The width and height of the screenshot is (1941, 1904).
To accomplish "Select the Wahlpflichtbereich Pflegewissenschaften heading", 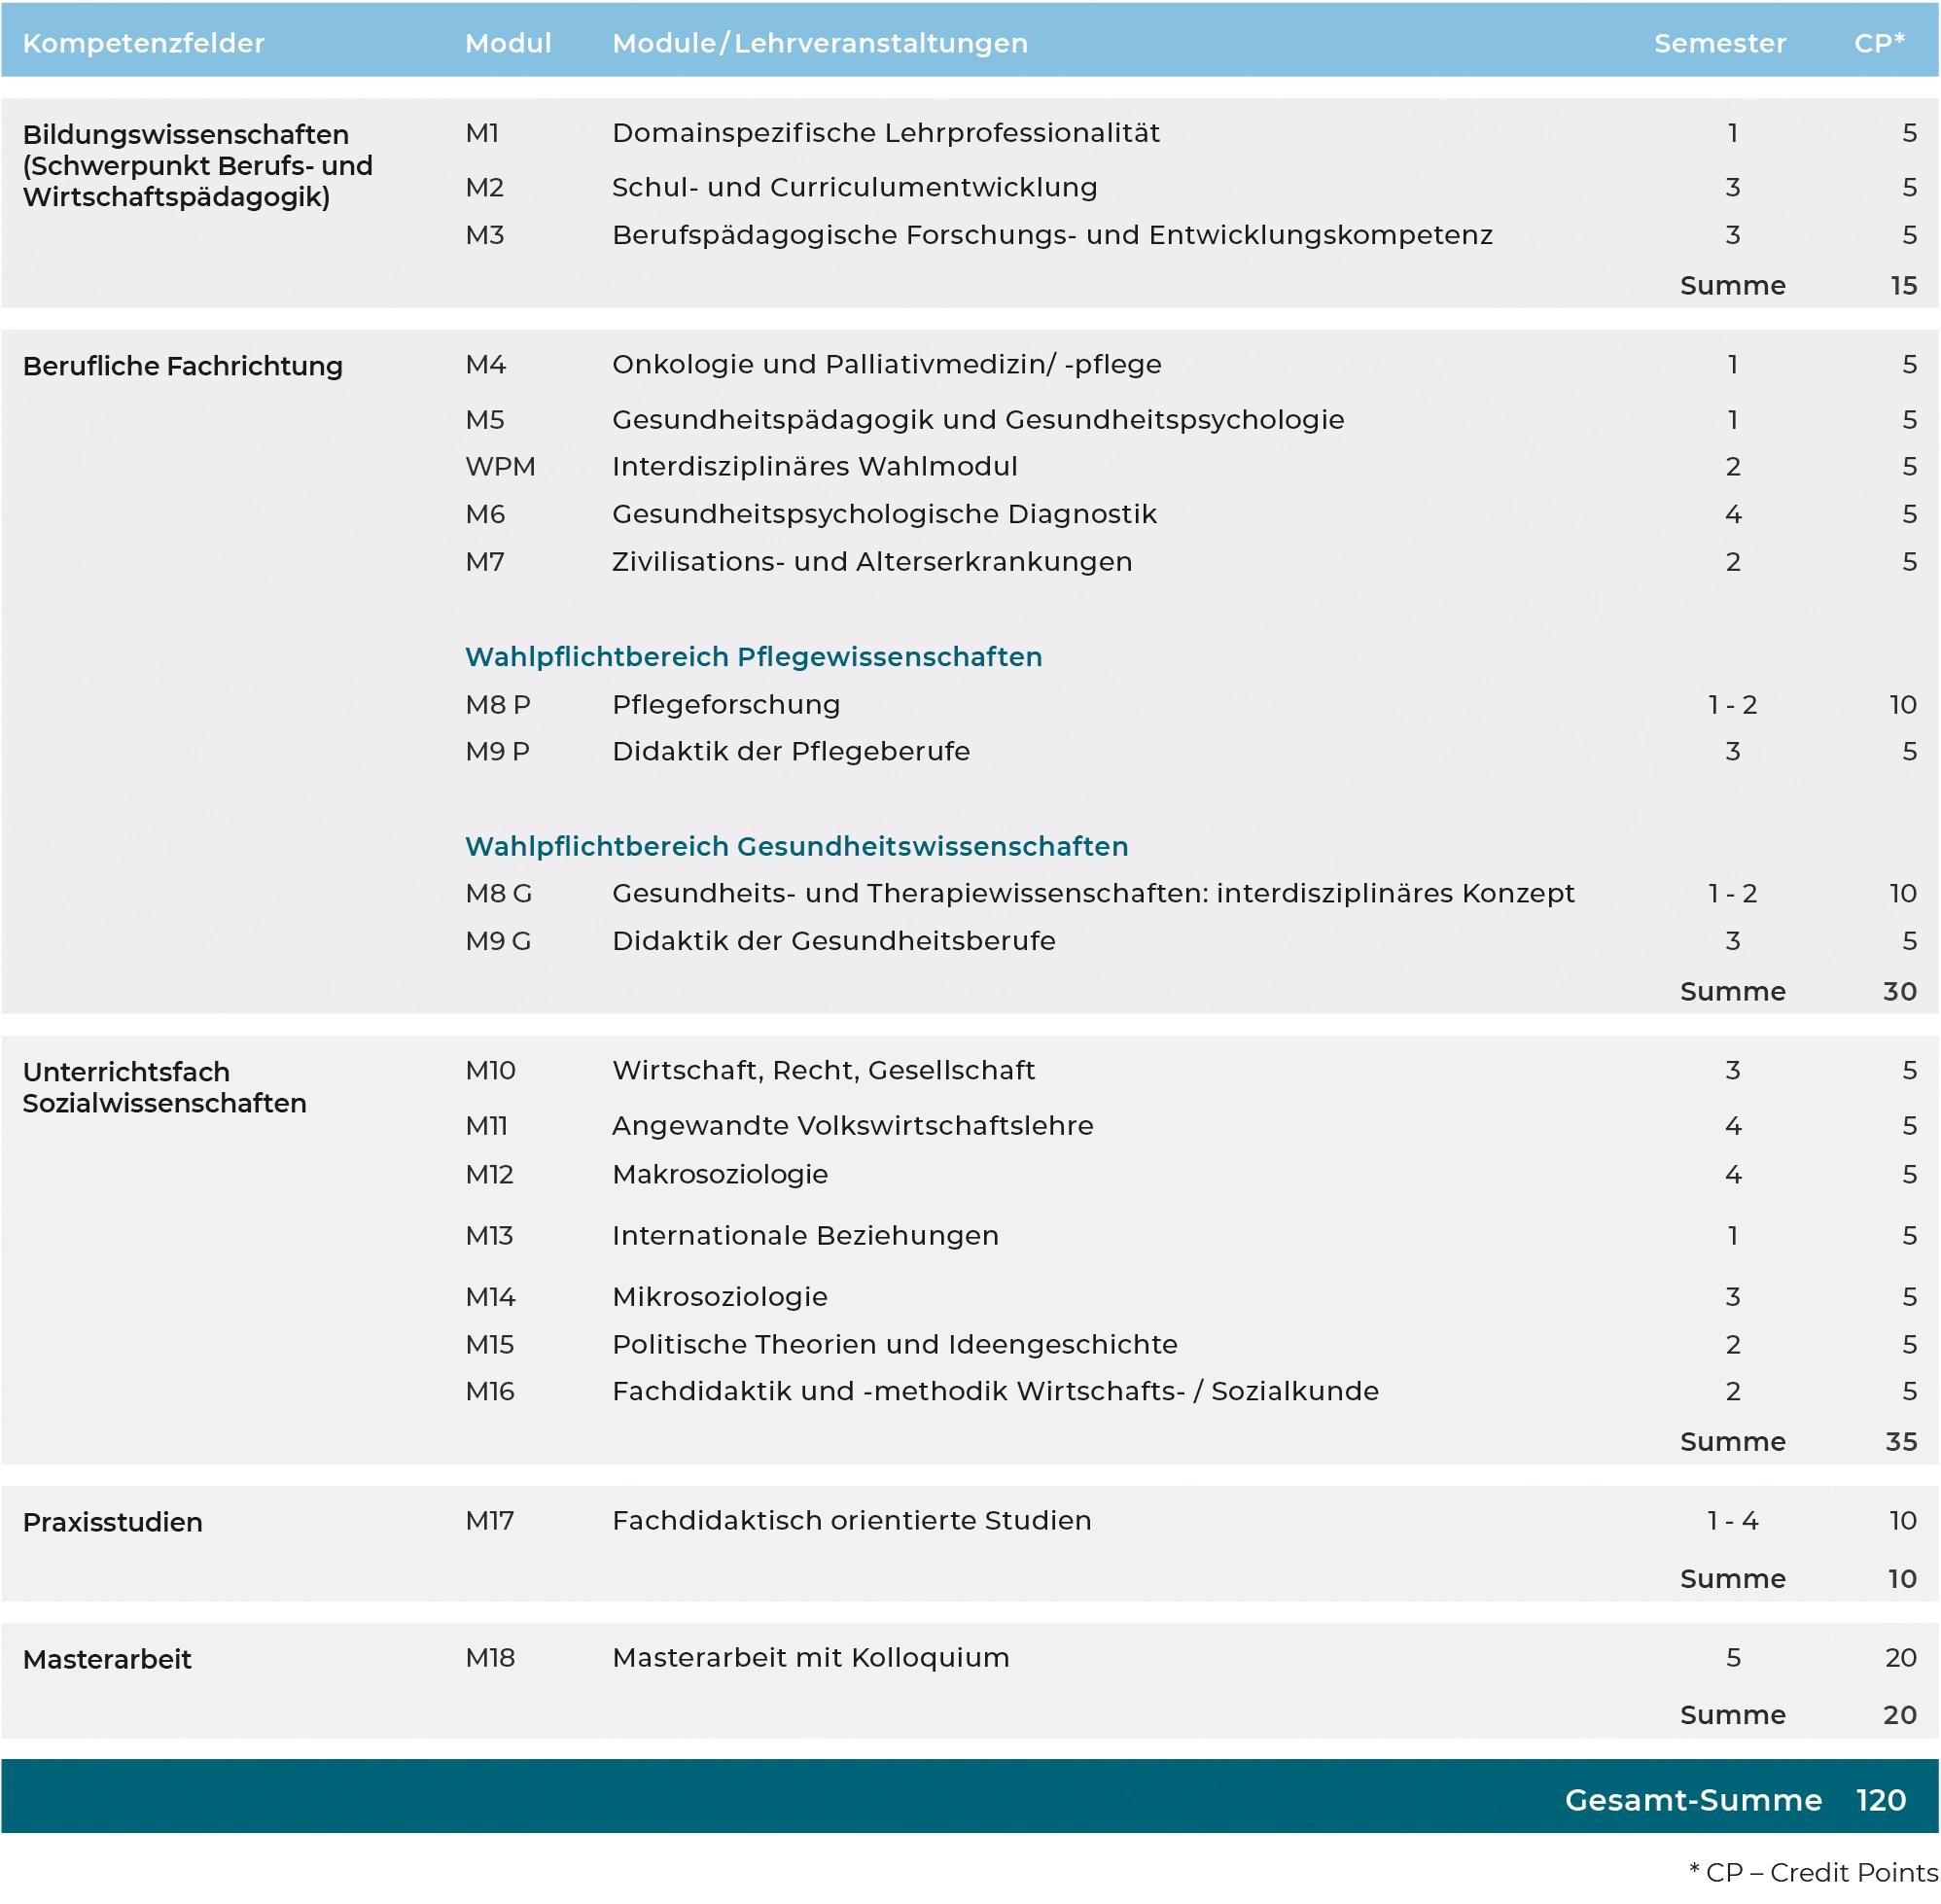I will (x=753, y=657).
